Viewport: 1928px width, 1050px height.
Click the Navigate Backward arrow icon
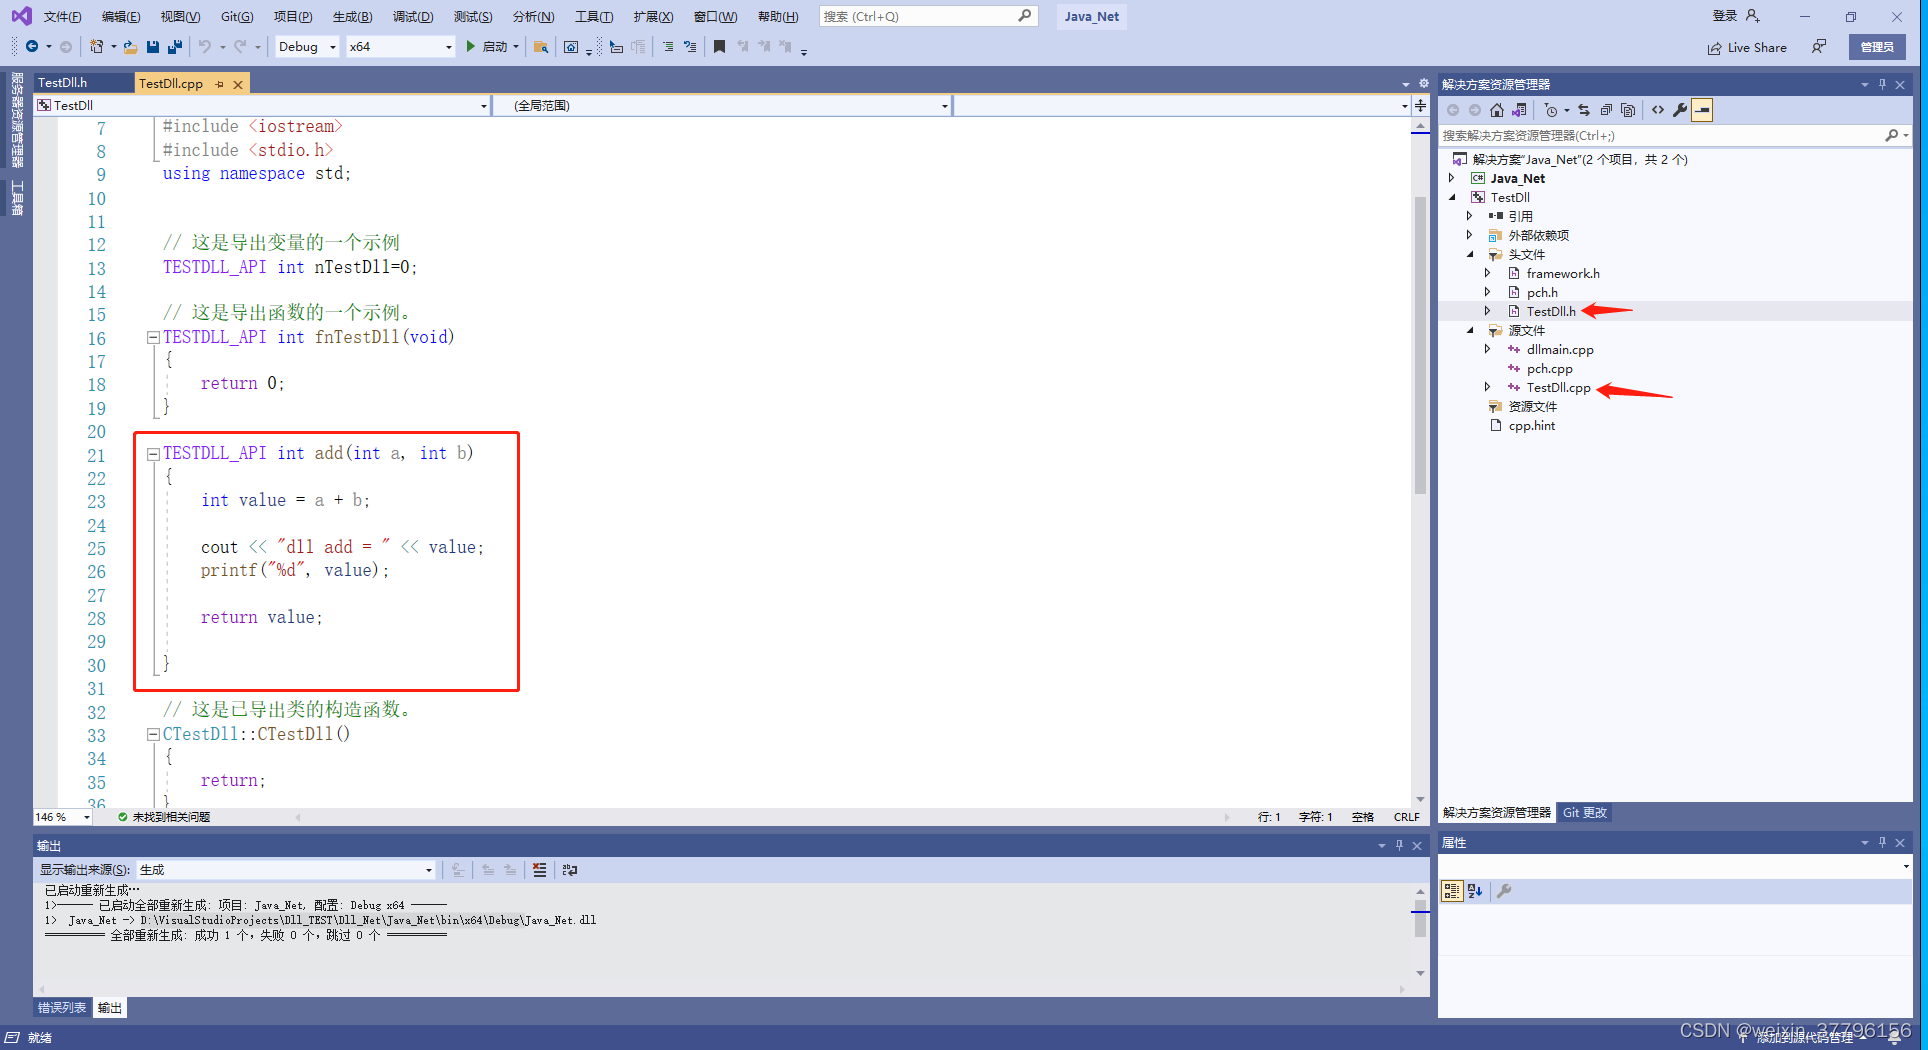coord(32,47)
